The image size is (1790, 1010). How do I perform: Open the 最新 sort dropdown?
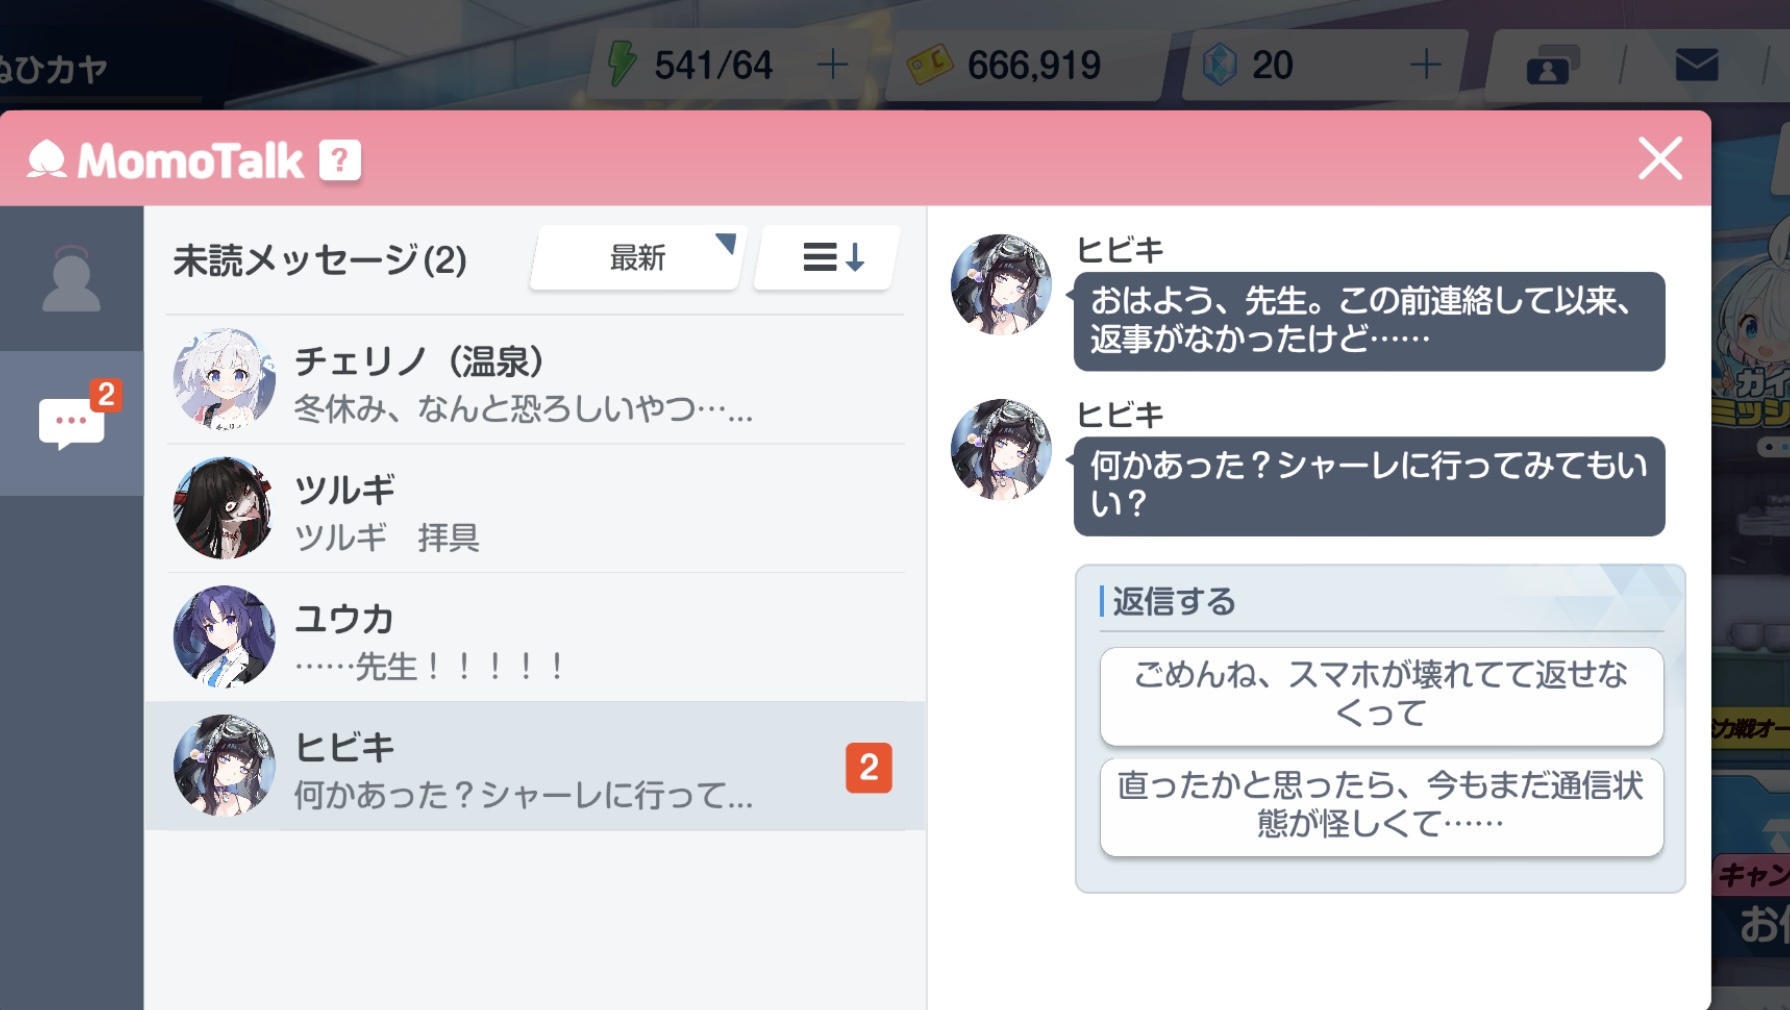pos(637,258)
